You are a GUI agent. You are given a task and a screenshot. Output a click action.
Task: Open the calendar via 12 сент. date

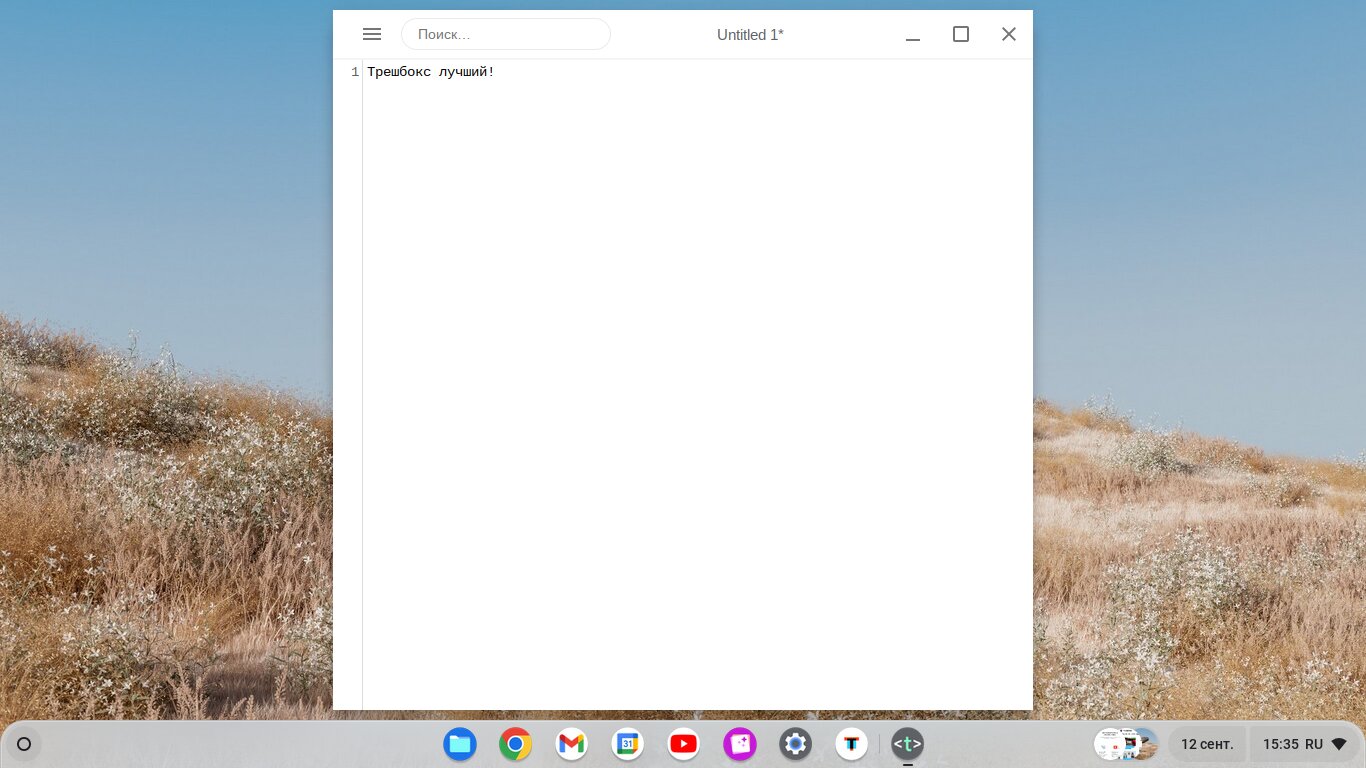pos(1207,744)
